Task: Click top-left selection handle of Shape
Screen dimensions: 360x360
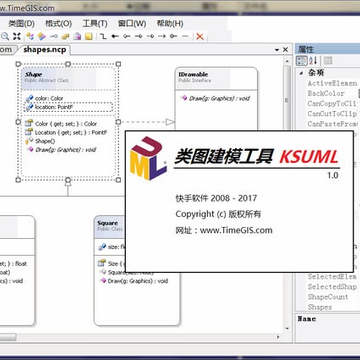Action: [18, 64]
